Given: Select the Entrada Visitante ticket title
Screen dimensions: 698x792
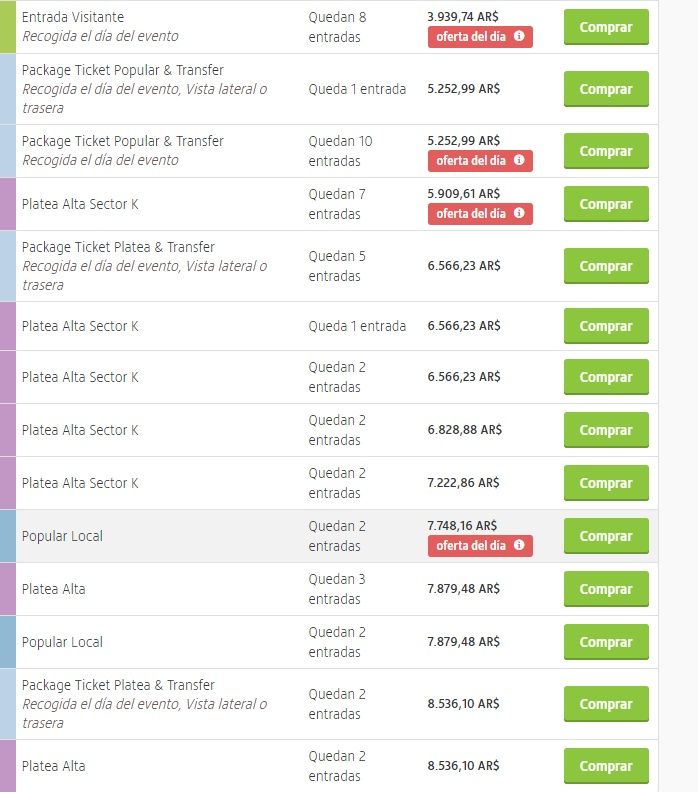Looking at the screenshot, I should 73,17.
